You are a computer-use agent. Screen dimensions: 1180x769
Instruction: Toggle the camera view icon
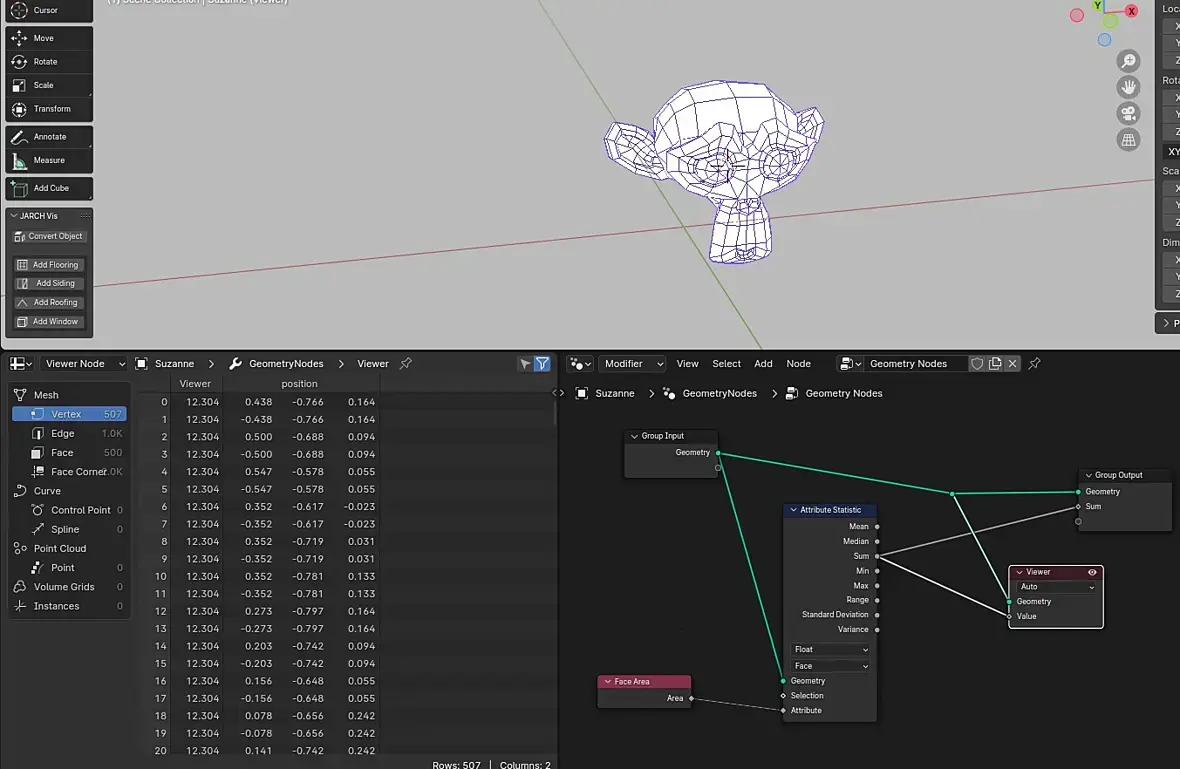pos(1128,114)
